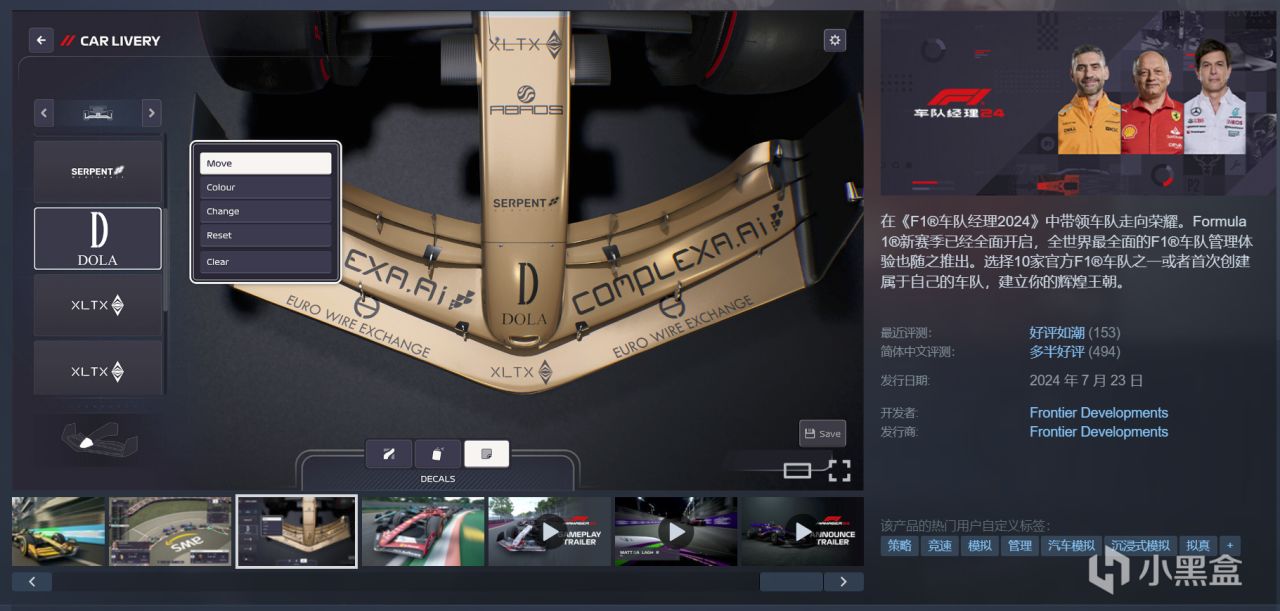Open the settings gear in the livery editor
Viewport: 1280px width, 611px height.
tap(834, 40)
